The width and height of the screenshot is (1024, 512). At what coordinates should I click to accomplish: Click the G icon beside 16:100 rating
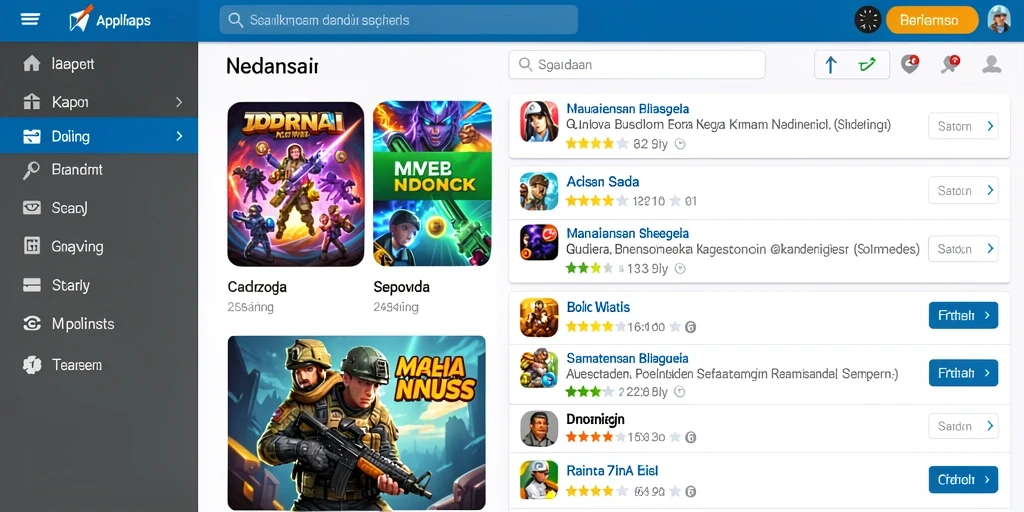(x=690, y=327)
